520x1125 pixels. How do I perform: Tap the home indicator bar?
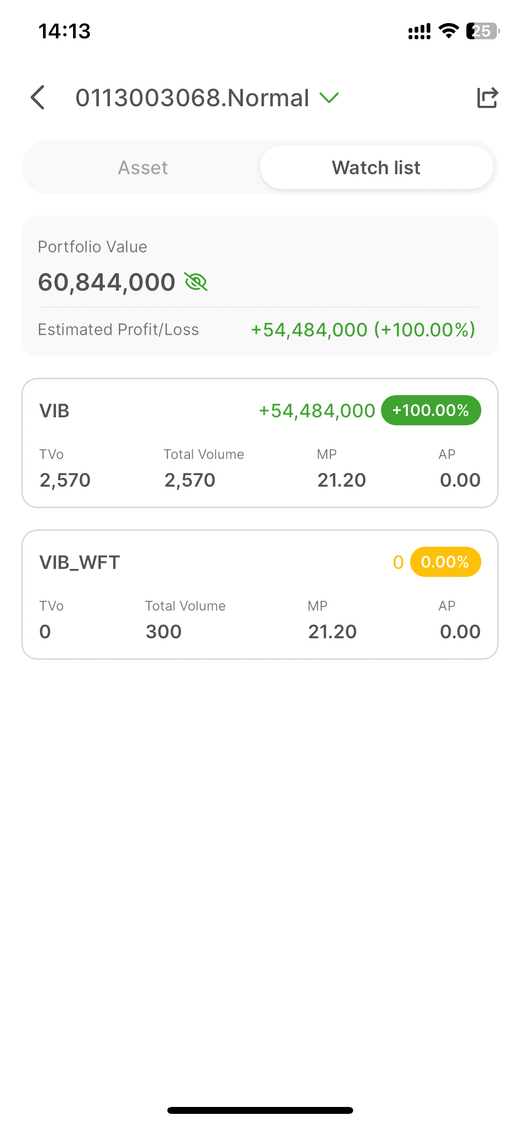pos(260,1110)
